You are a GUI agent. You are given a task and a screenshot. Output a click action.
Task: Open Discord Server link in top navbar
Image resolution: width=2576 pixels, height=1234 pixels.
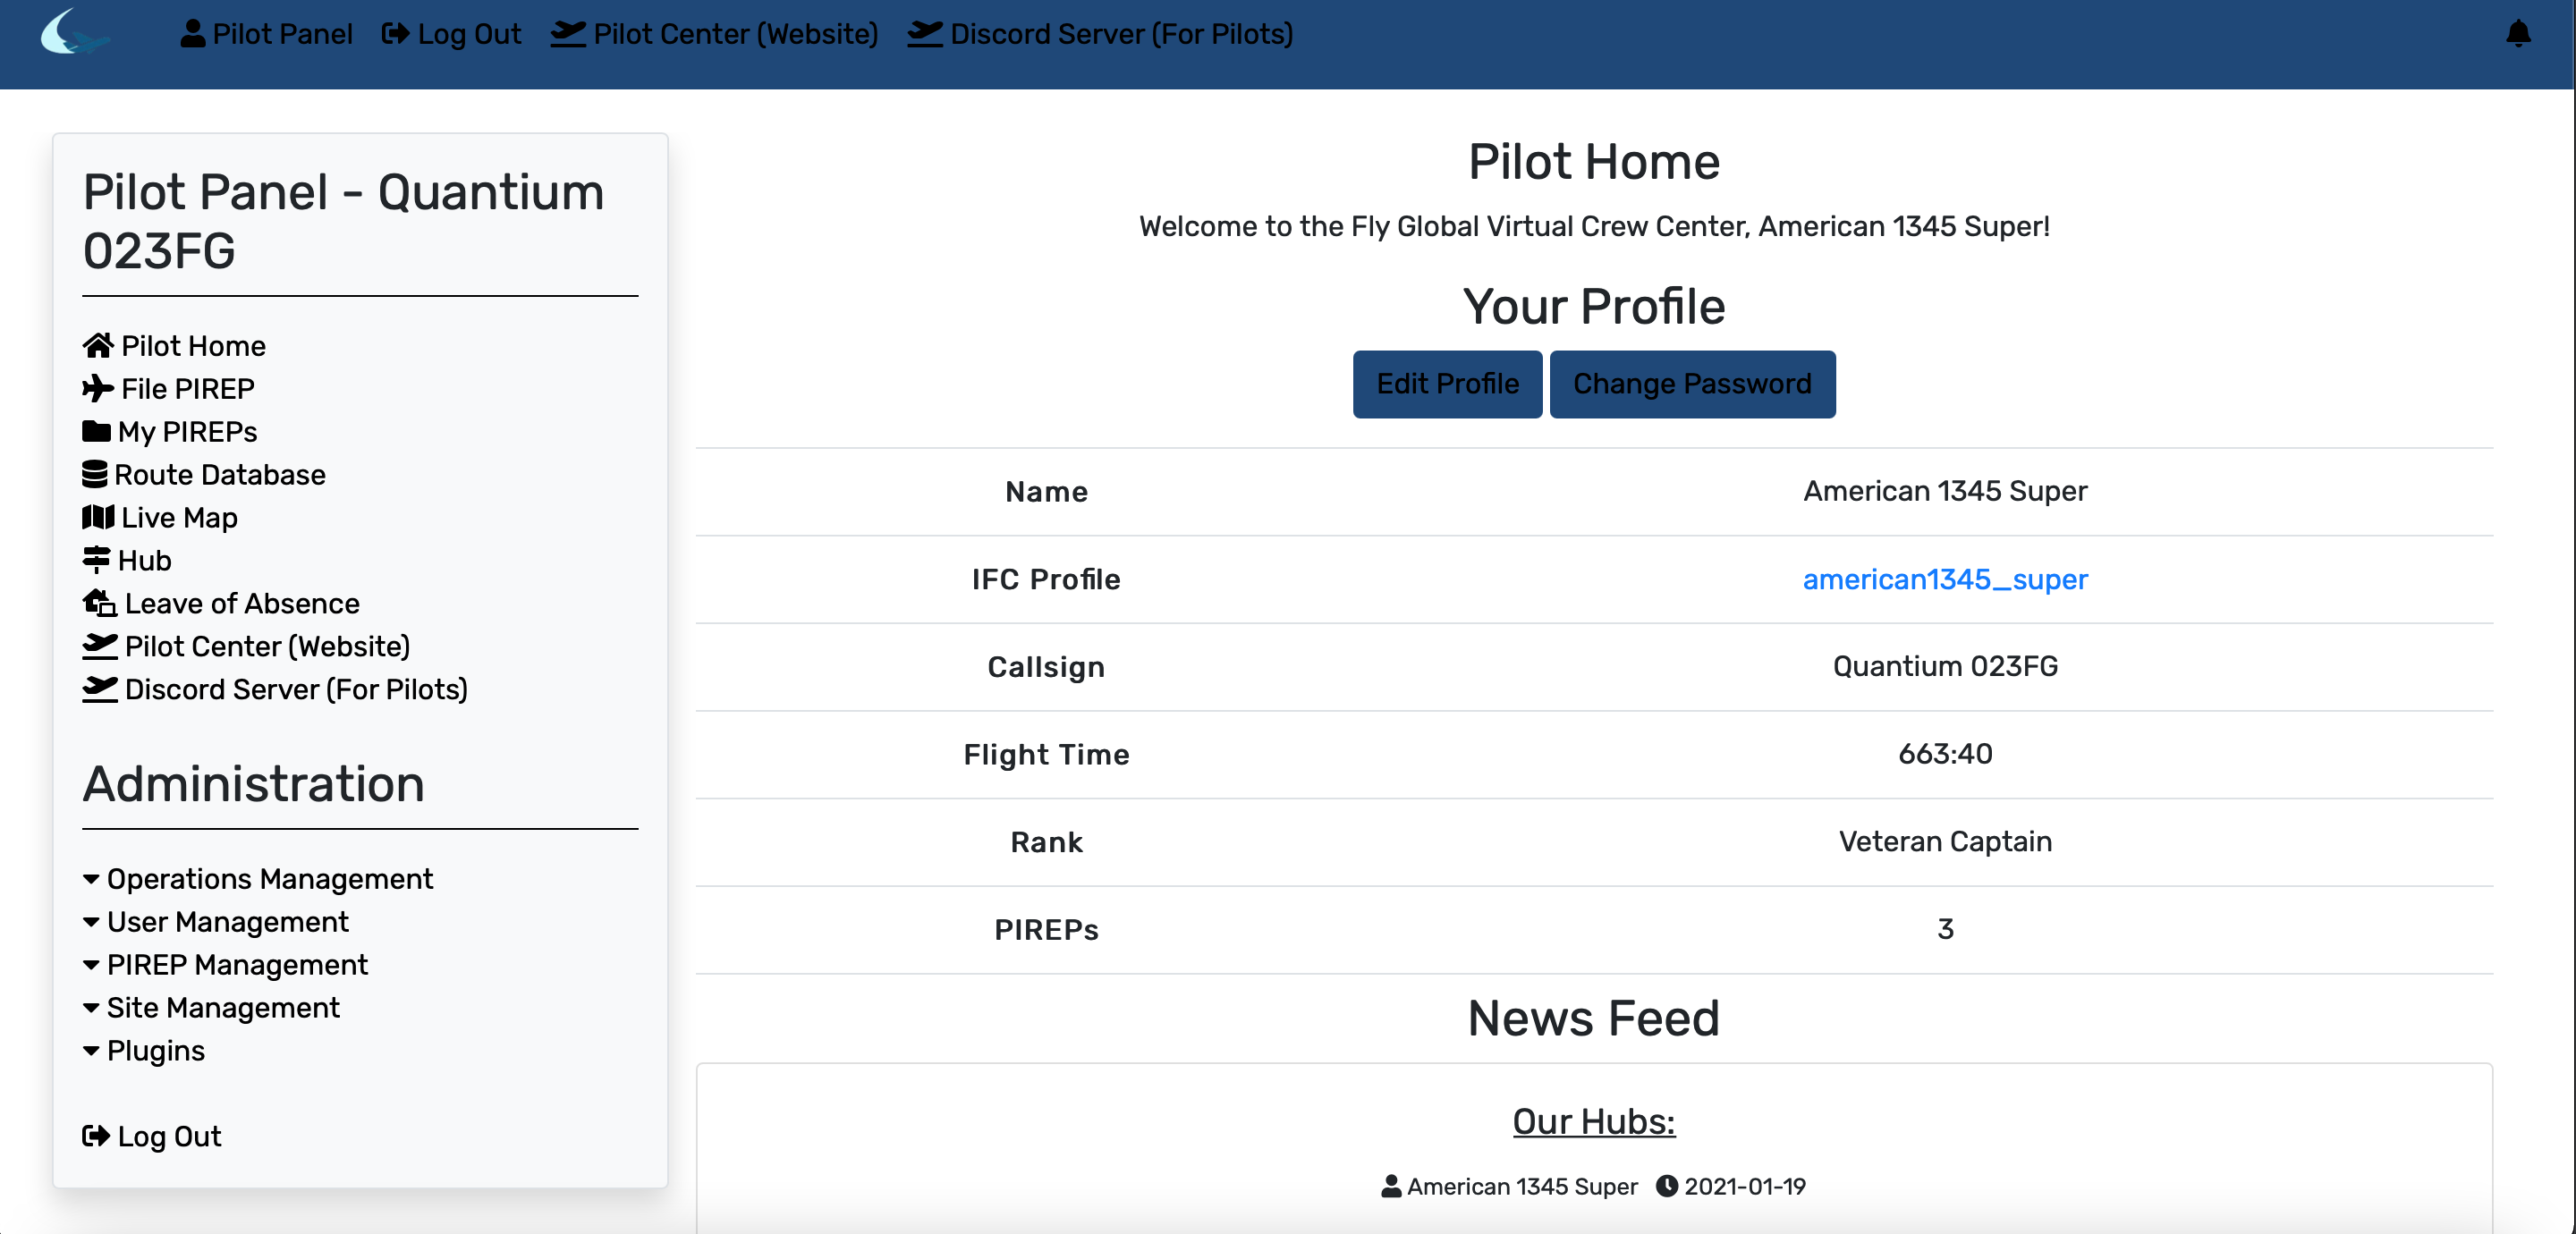point(1100,34)
